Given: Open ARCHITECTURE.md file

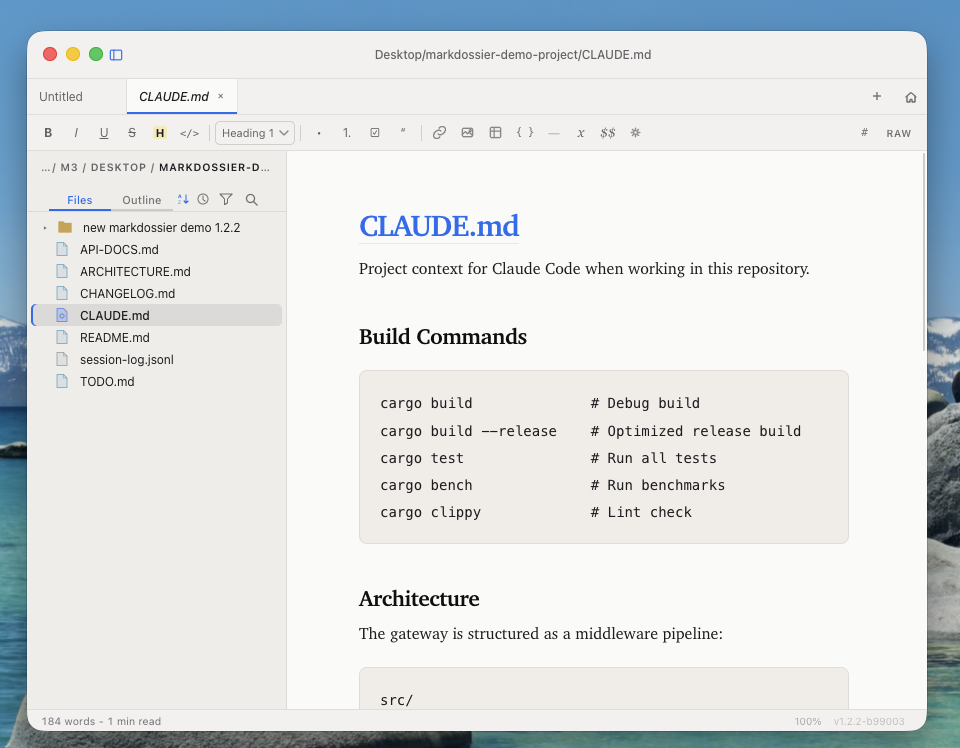Looking at the screenshot, I should [x=156, y=272].
